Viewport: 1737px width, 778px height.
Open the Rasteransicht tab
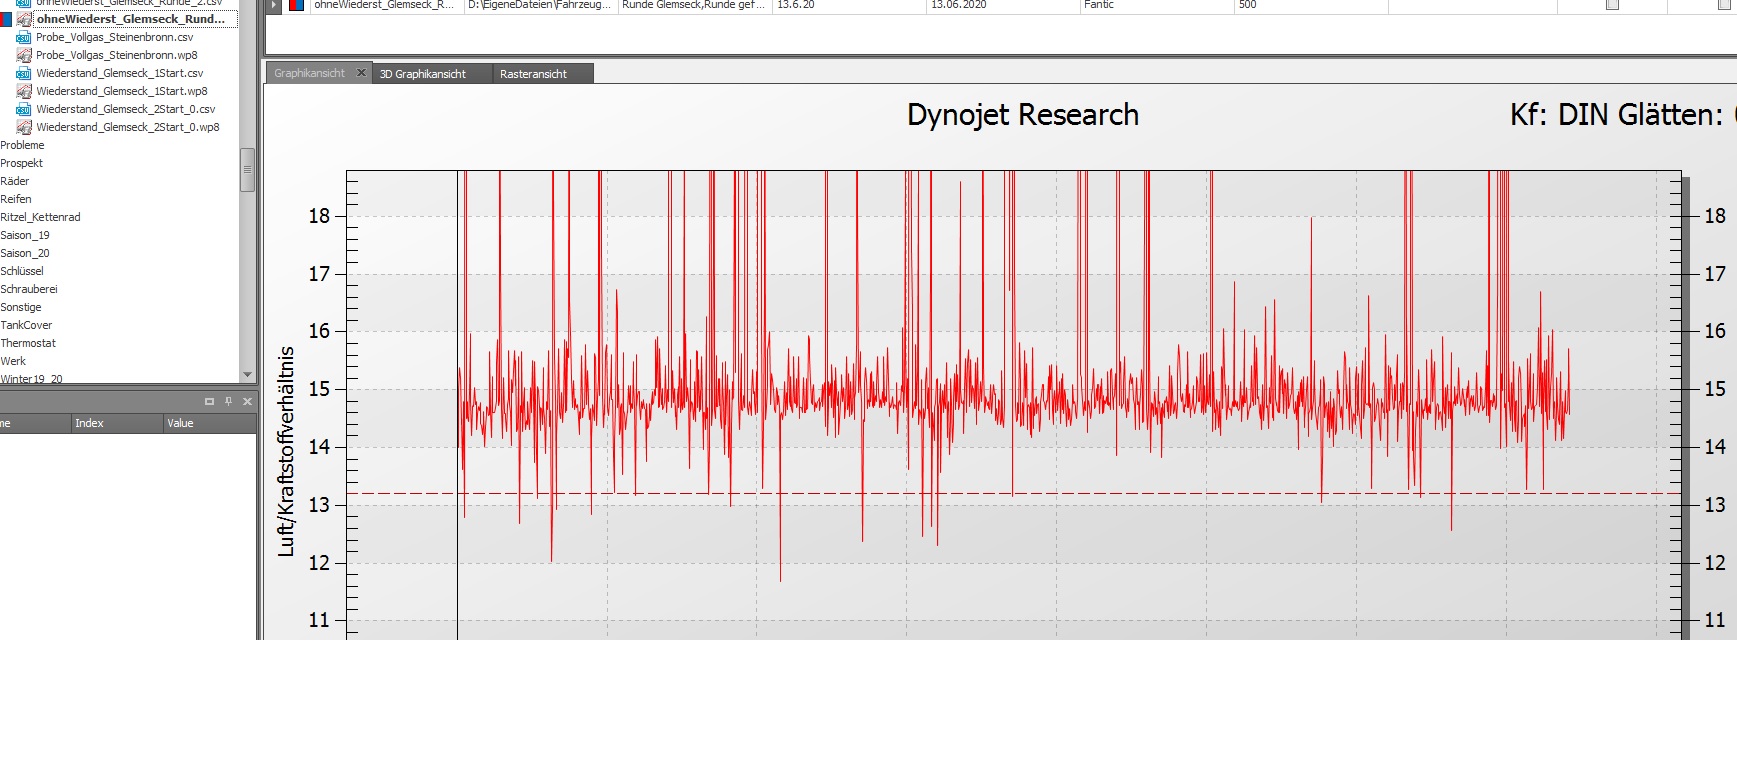533,74
